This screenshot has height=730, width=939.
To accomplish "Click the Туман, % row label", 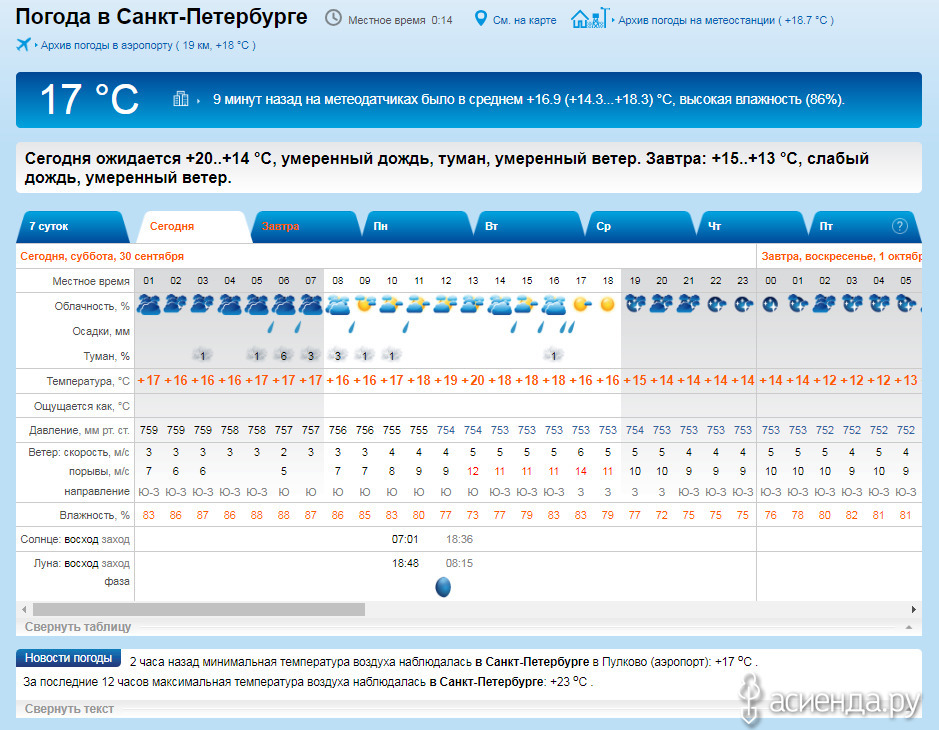I will 106,356.
